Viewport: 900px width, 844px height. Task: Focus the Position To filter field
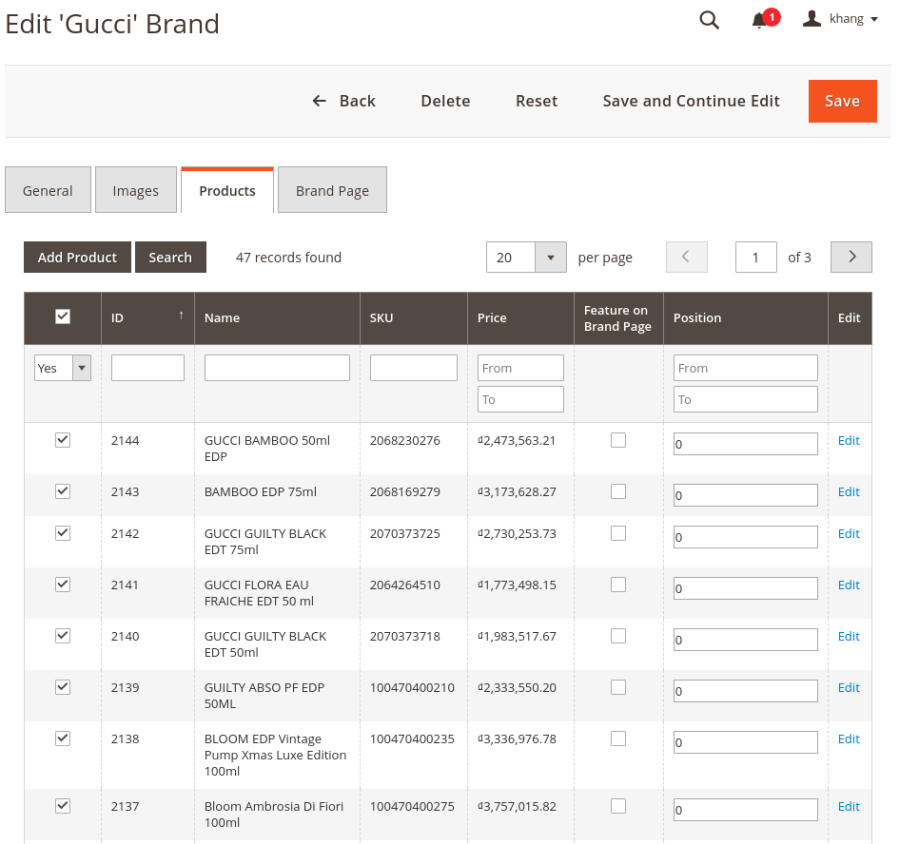[745, 399]
